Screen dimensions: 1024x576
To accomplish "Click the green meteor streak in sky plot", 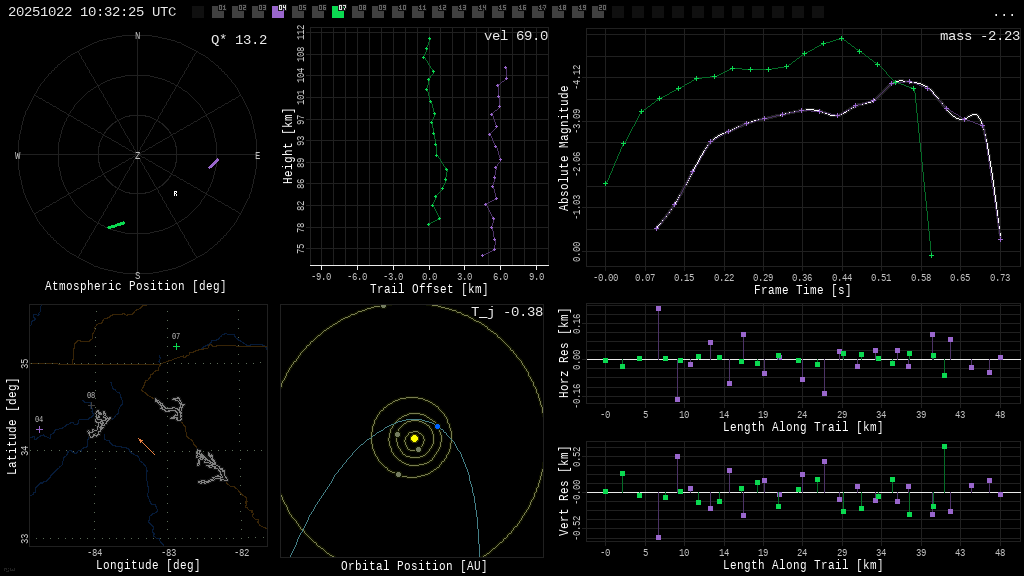I will 116,225.
